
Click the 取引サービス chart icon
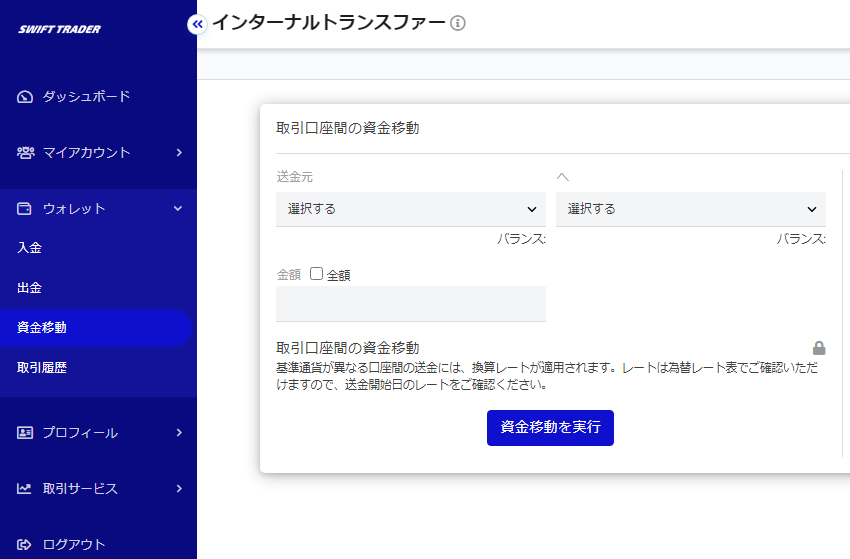pyautogui.click(x=26, y=489)
